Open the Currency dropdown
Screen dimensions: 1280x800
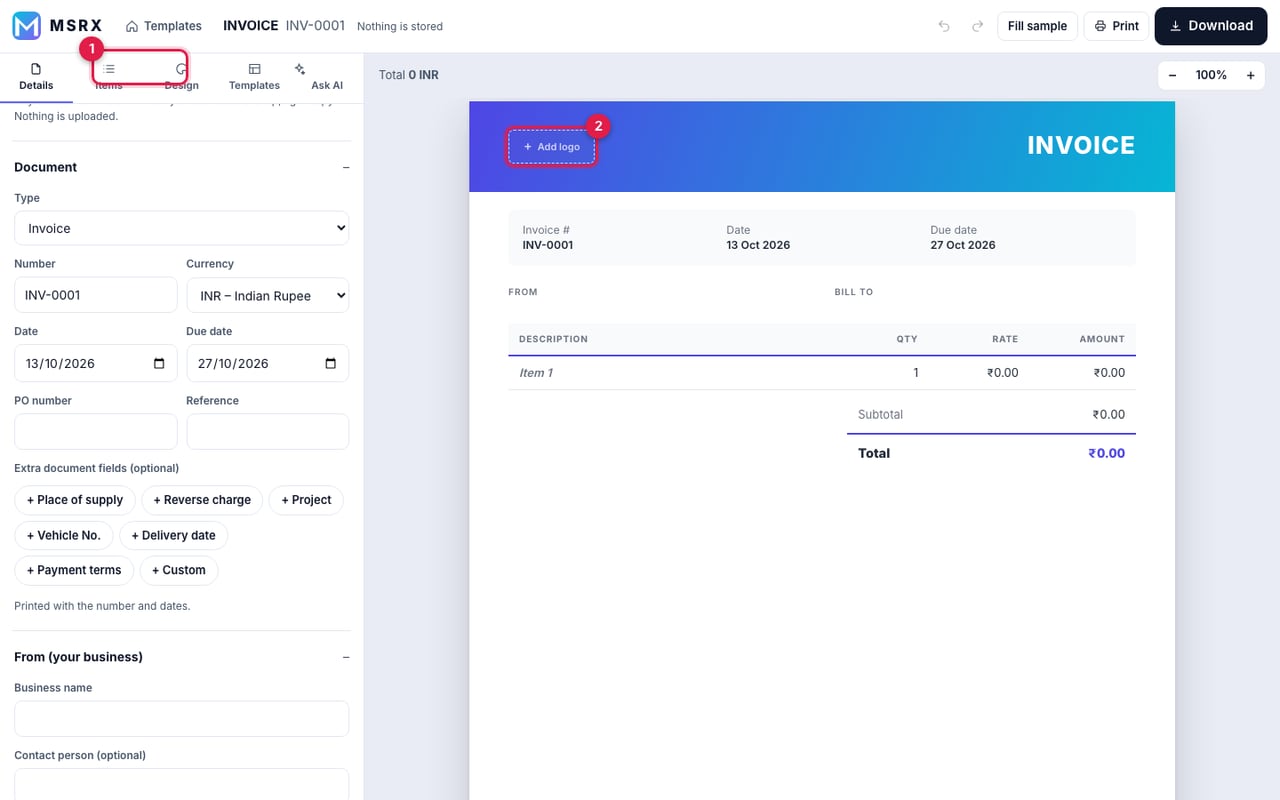click(268, 295)
